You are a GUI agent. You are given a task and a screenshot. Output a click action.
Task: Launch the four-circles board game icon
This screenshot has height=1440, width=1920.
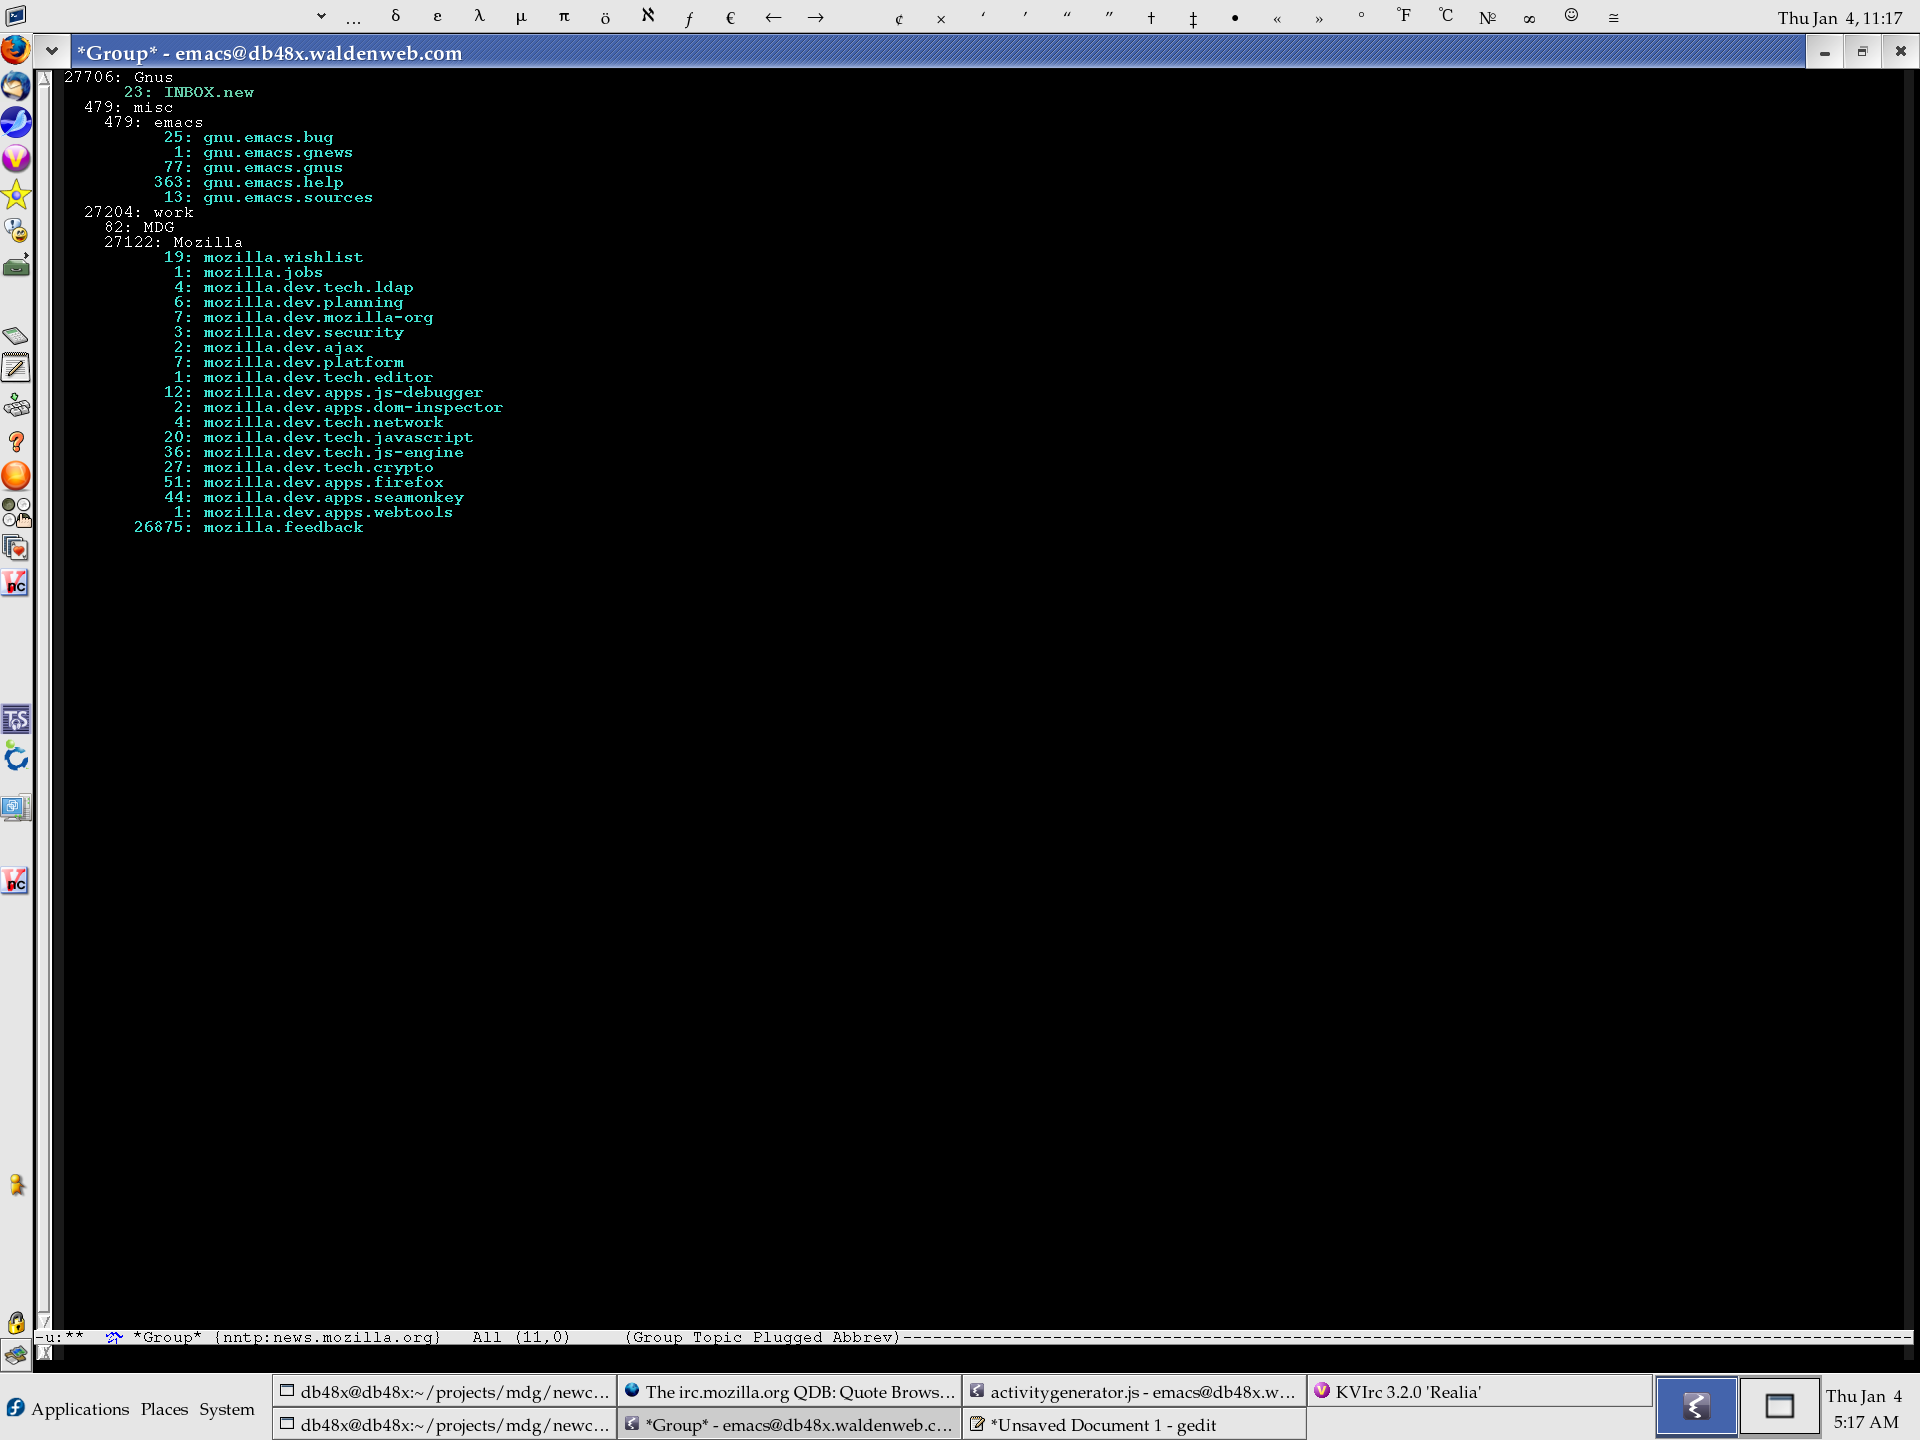click(x=16, y=512)
